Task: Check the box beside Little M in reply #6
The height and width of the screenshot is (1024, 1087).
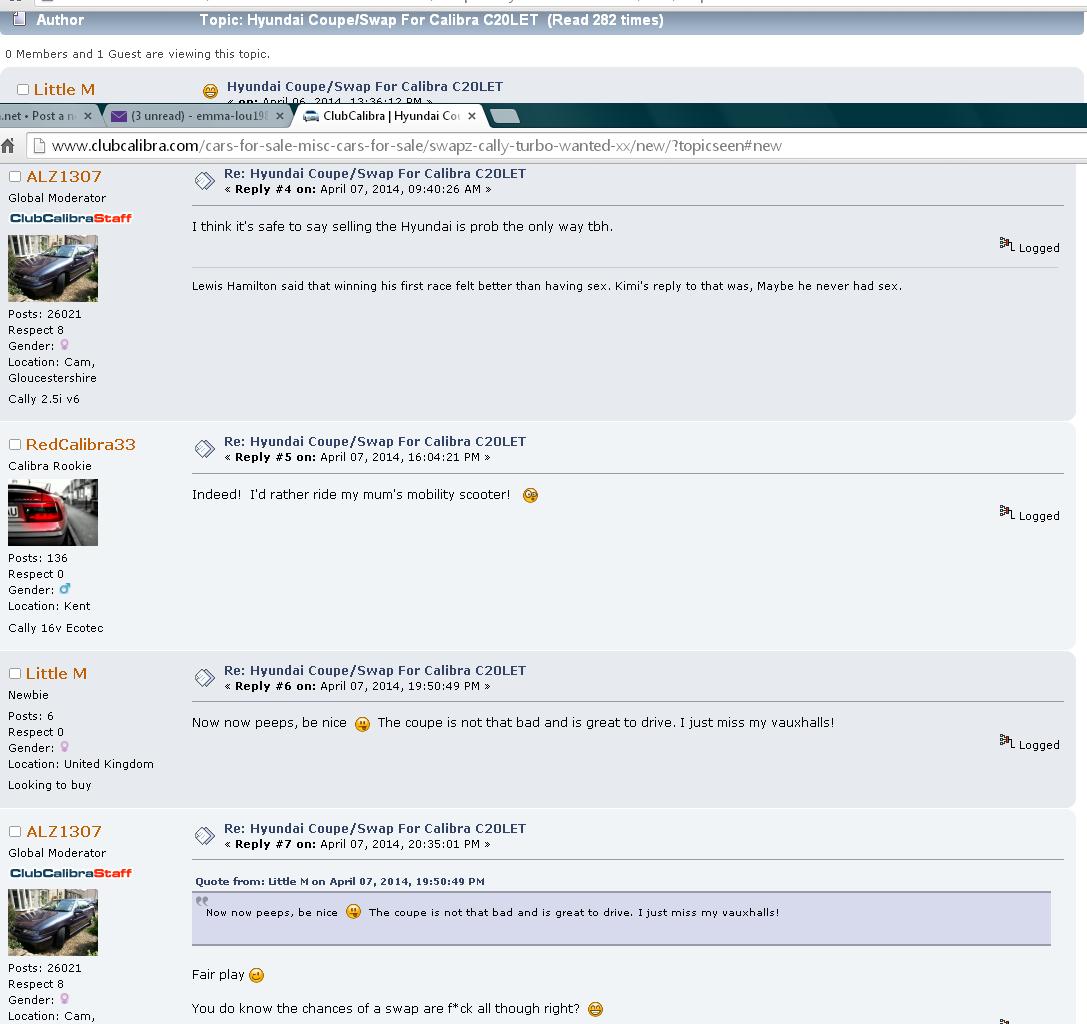Action: [15, 674]
